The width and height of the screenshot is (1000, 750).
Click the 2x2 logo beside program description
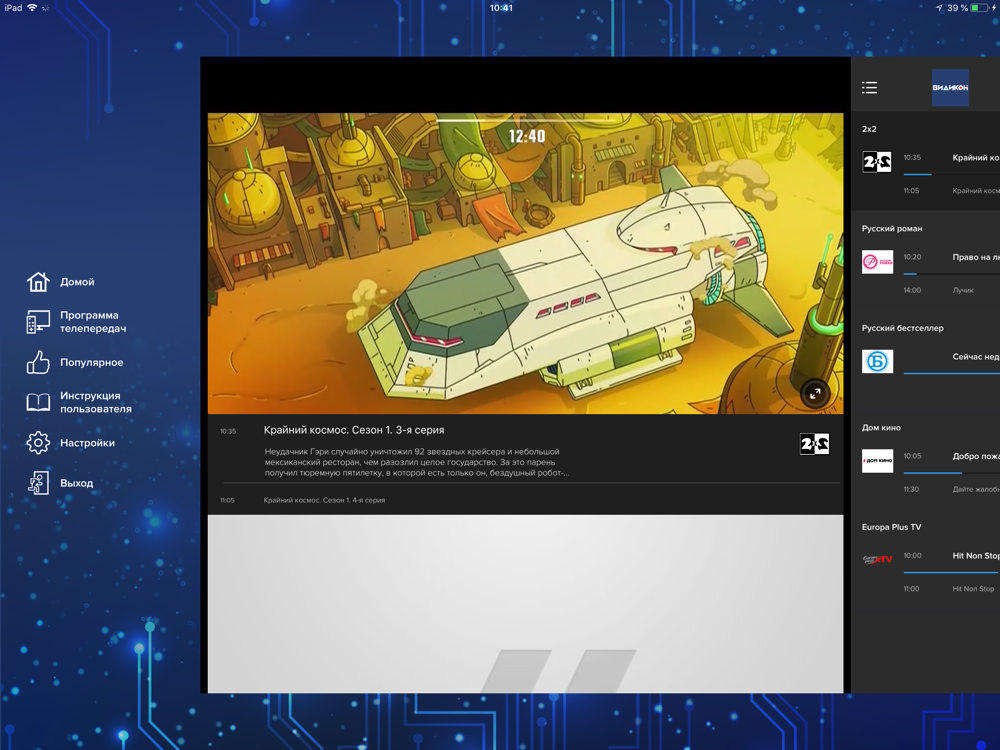[814, 444]
